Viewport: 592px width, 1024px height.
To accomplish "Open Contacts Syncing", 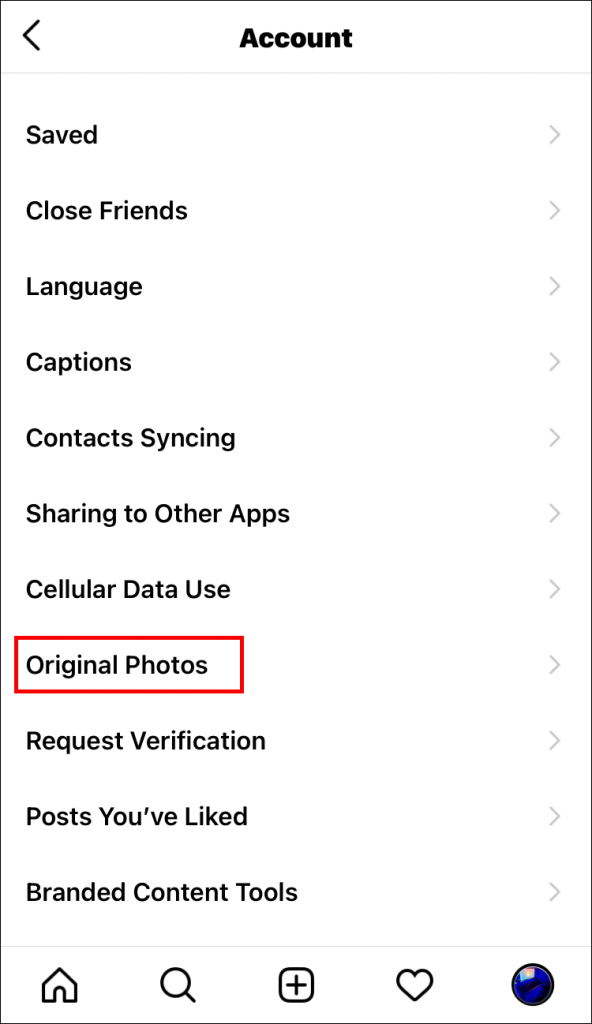I will tap(130, 437).
